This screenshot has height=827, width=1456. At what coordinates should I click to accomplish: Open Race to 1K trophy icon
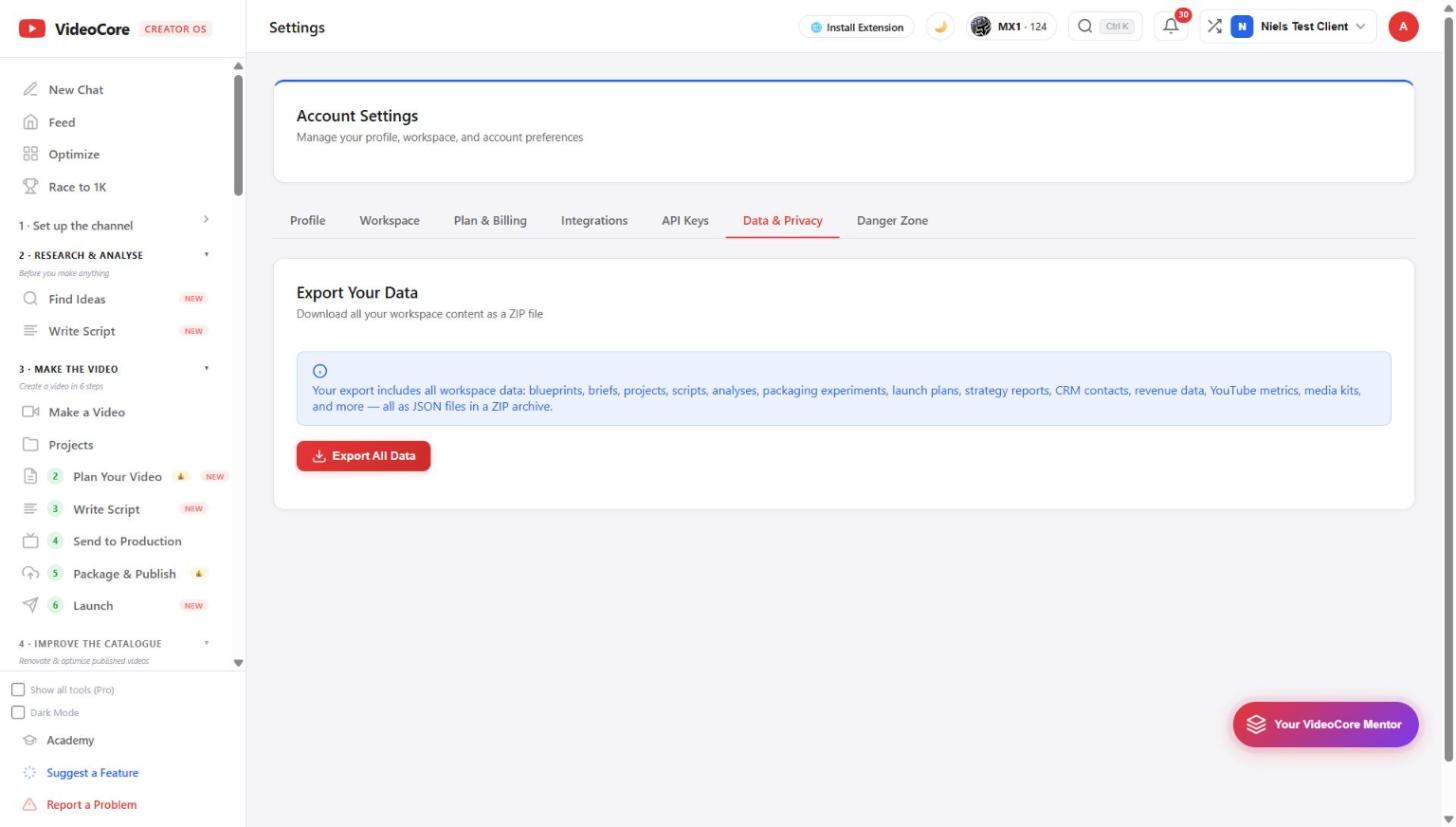[30, 187]
